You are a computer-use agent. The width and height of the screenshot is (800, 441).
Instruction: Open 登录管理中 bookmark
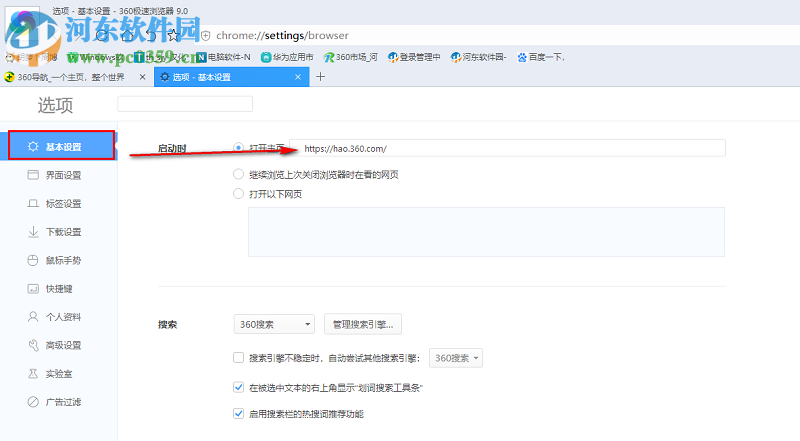[x=414, y=57]
